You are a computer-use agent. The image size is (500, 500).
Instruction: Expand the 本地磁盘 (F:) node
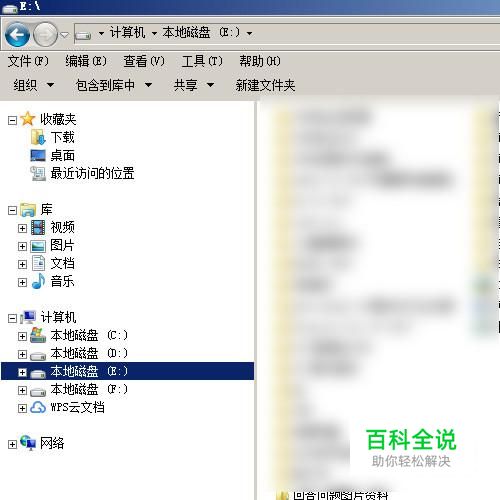(x=22, y=390)
